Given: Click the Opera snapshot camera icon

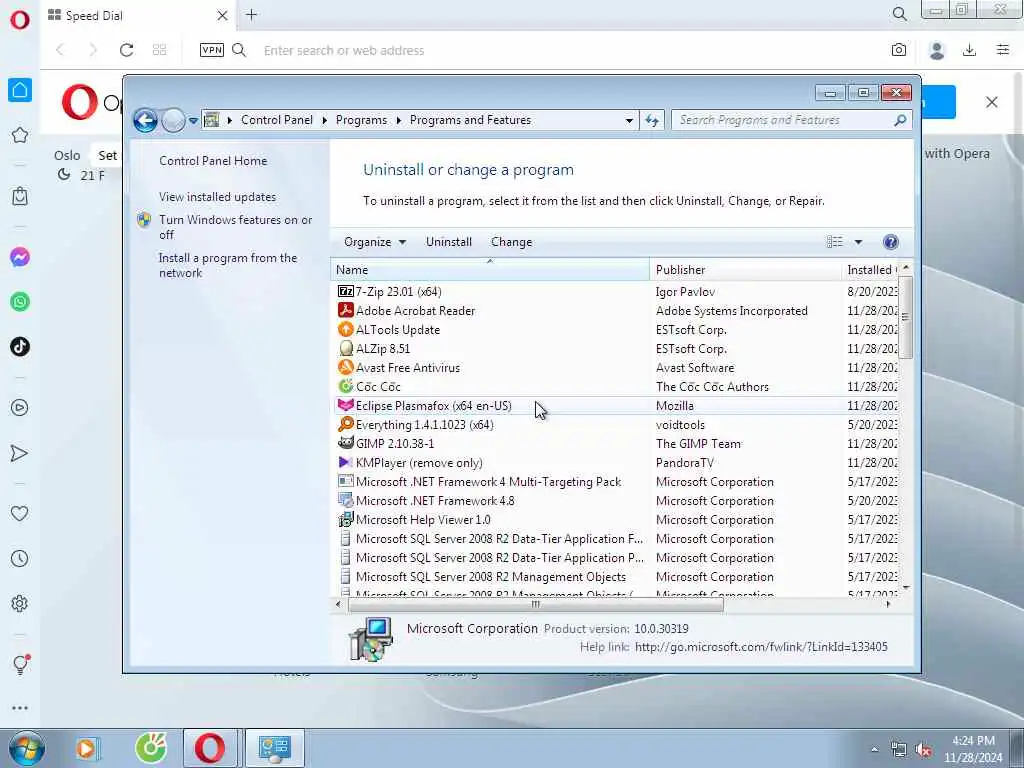Looking at the screenshot, I should [899, 50].
